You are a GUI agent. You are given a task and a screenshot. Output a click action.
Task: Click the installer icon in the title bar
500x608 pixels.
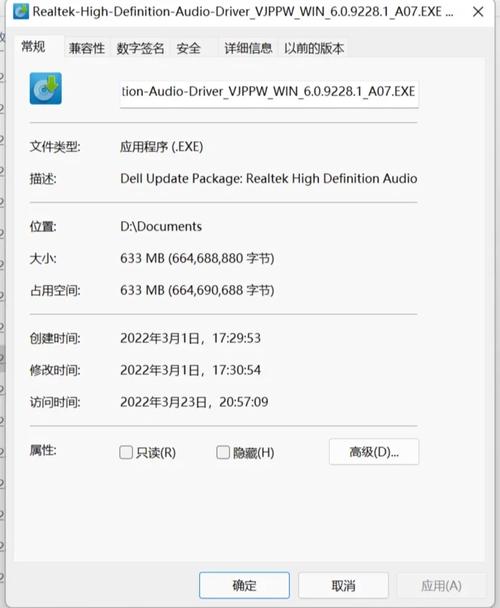(21, 11)
